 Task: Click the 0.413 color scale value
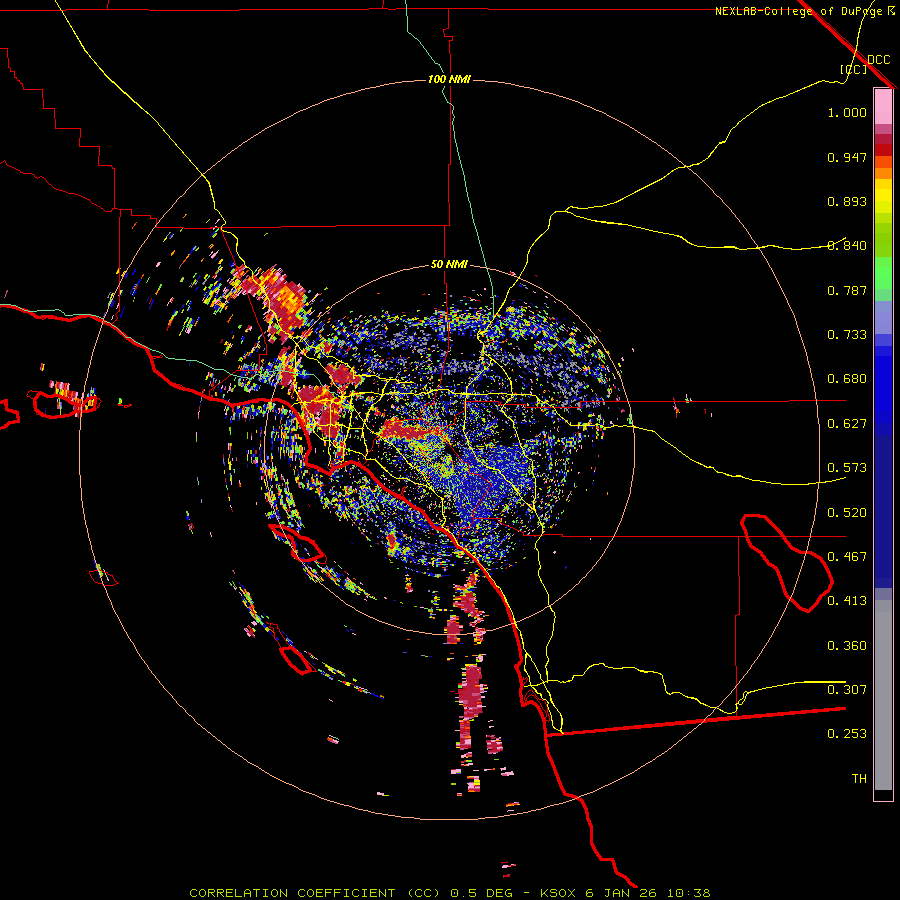pyautogui.click(x=847, y=601)
